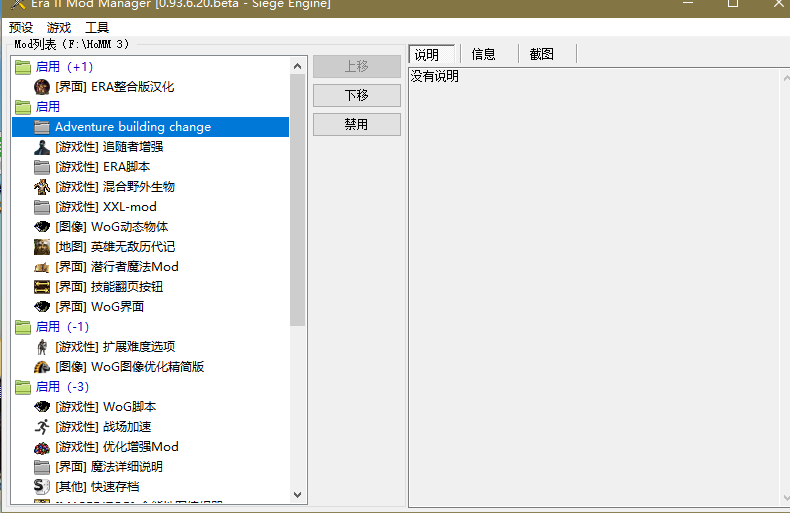The image size is (790, 513).
Task: Click the 追随者增强 mod icon
Action: point(42,147)
